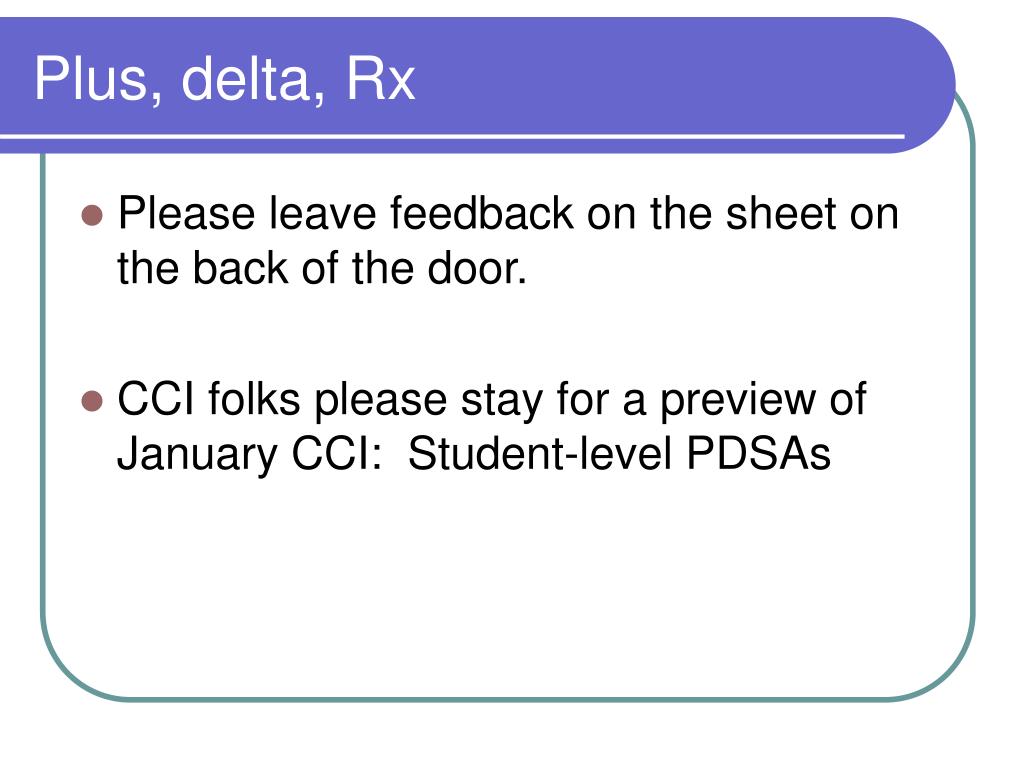1024x768 pixels.
Task: Click the line 'January CCI: Student-level PDSAs'
Action: coord(474,454)
